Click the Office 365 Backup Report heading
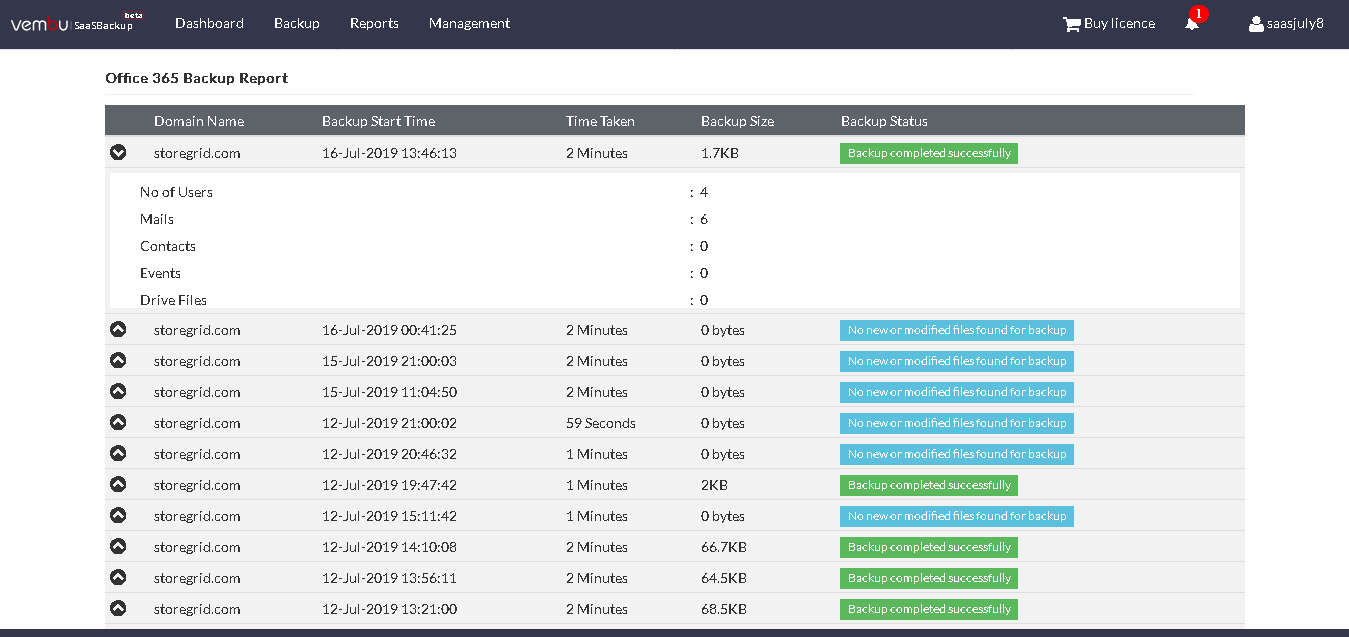1349x637 pixels. click(x=197, y=78)
